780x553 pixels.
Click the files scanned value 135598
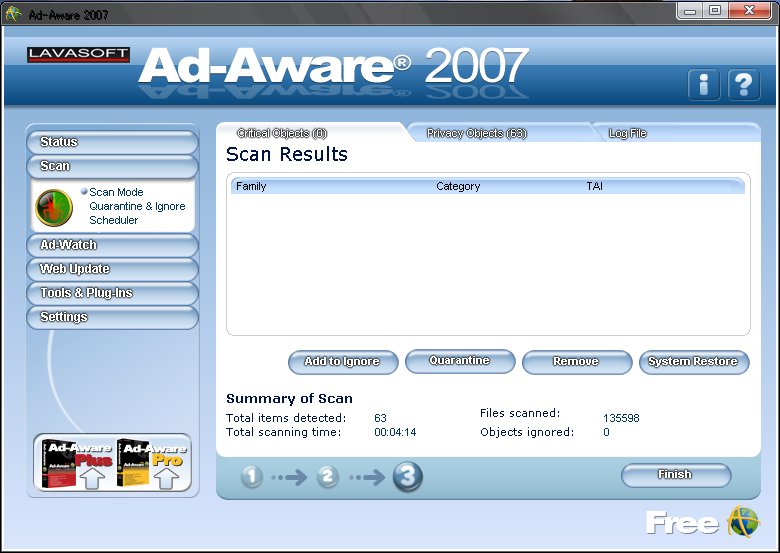tap(621, 418)
